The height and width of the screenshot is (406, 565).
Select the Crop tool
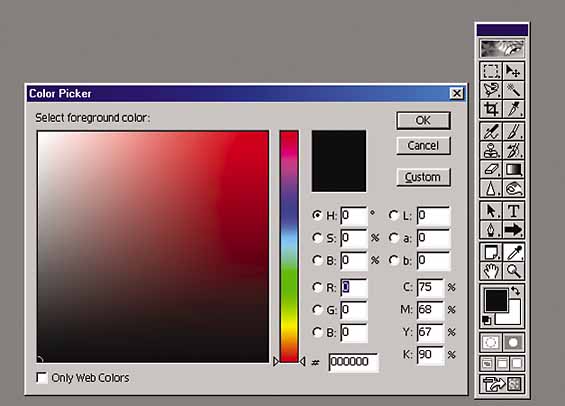[491, 108]
